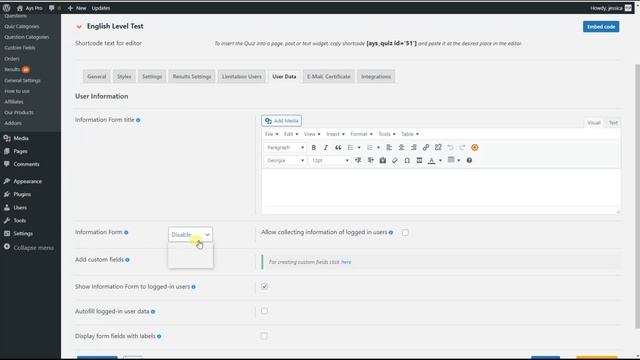Switch to the Results Settings tab
640x360 pixels.
click(192, 76)
